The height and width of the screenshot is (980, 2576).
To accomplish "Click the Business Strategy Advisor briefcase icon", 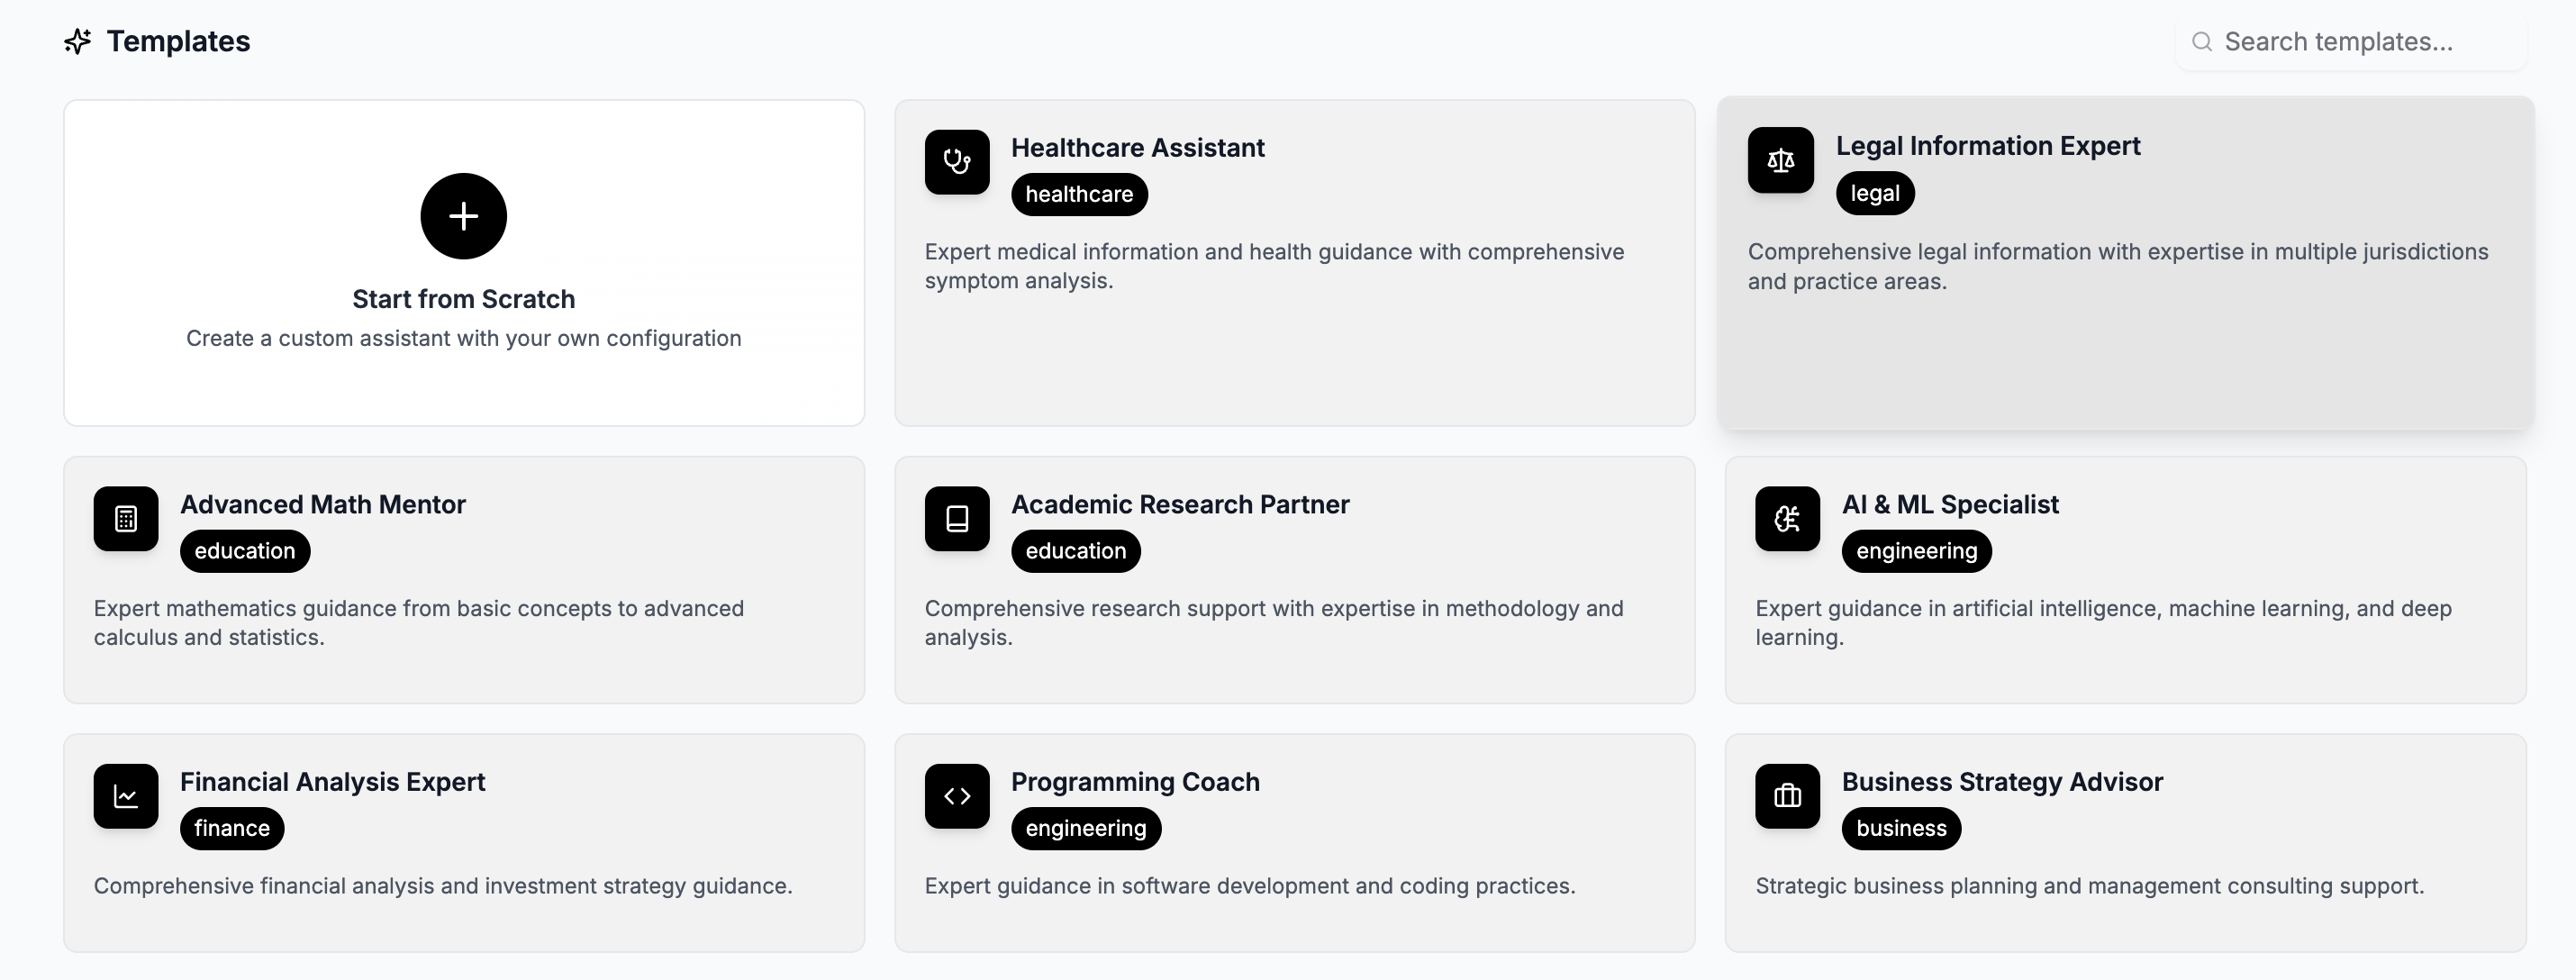I will point(1787,796).
